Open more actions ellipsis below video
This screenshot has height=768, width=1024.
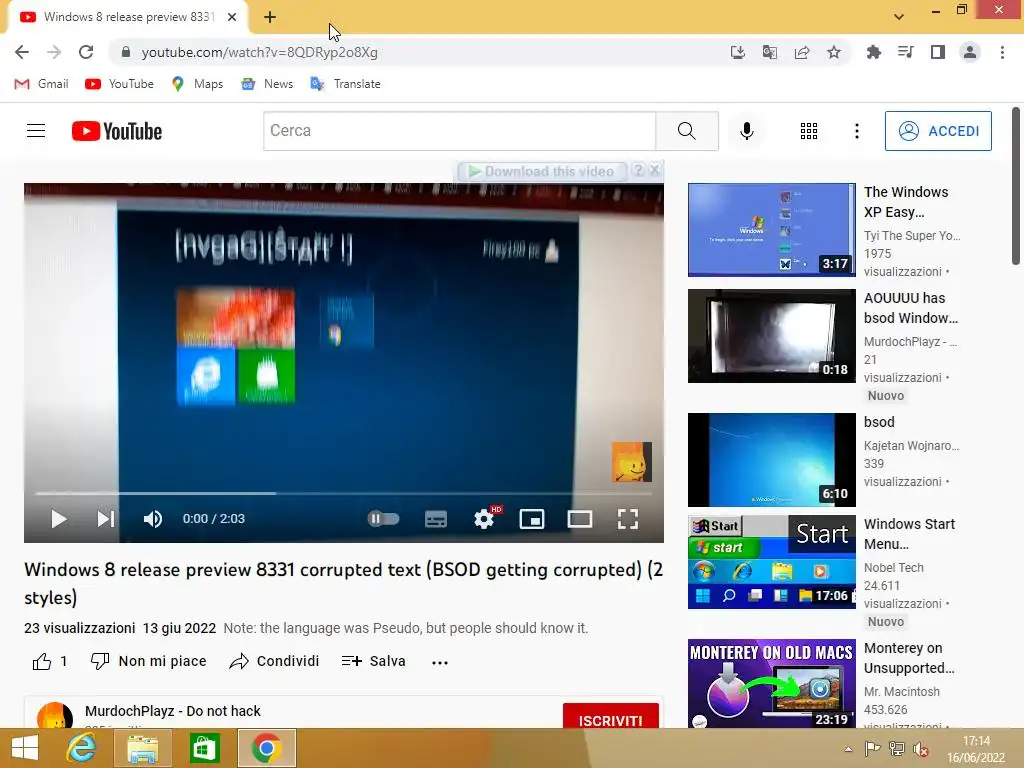(440, 662)
